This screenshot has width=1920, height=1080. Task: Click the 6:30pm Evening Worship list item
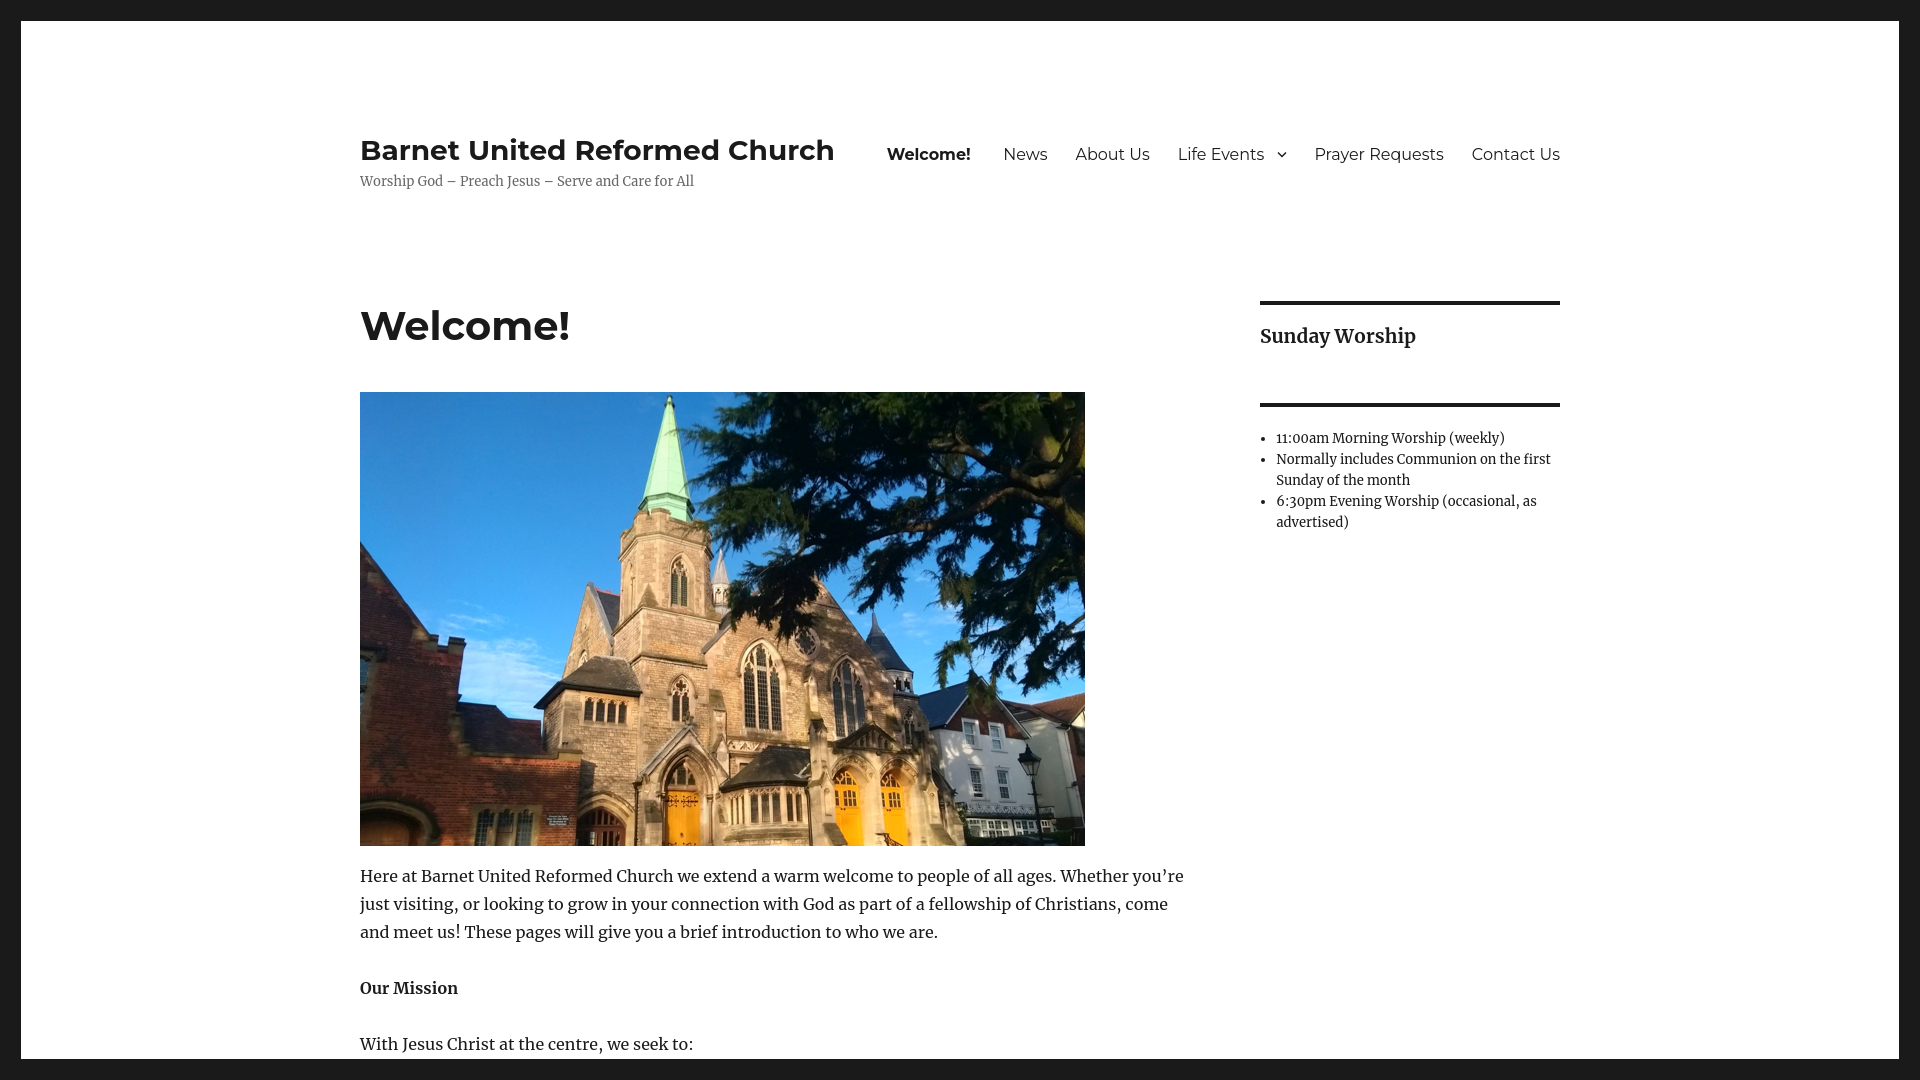tap(1406, 512)
